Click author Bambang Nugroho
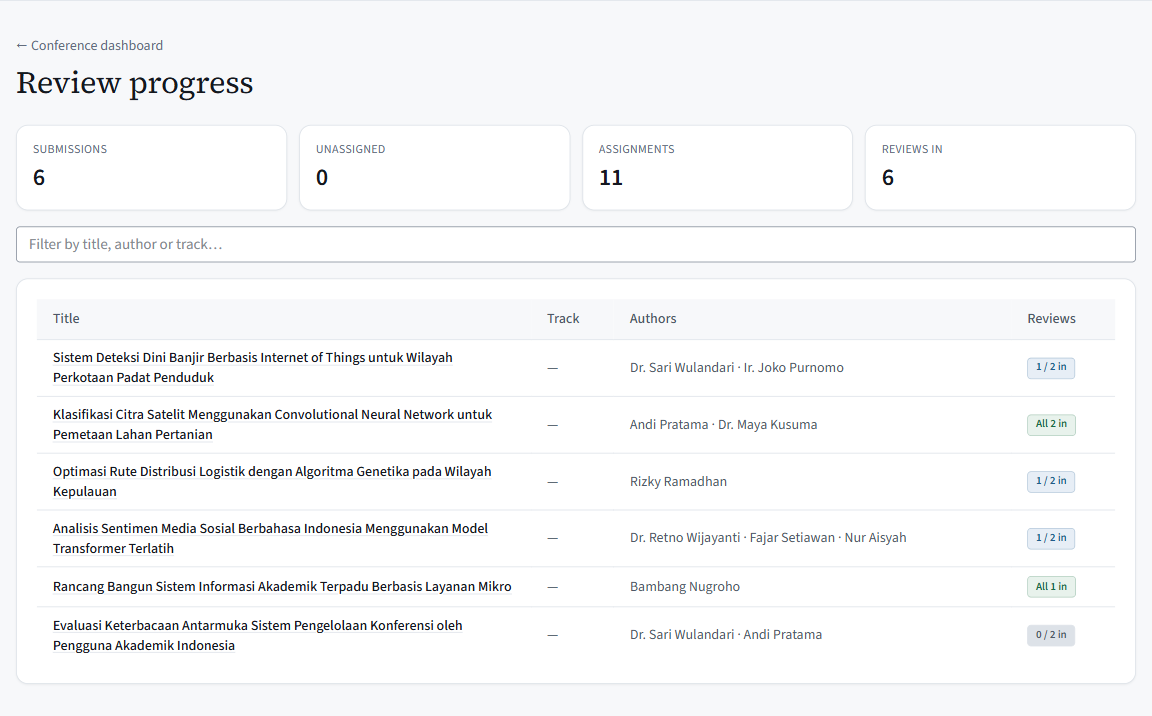The width and height of the screenshot is (1152, 716). tap(685, 587)
